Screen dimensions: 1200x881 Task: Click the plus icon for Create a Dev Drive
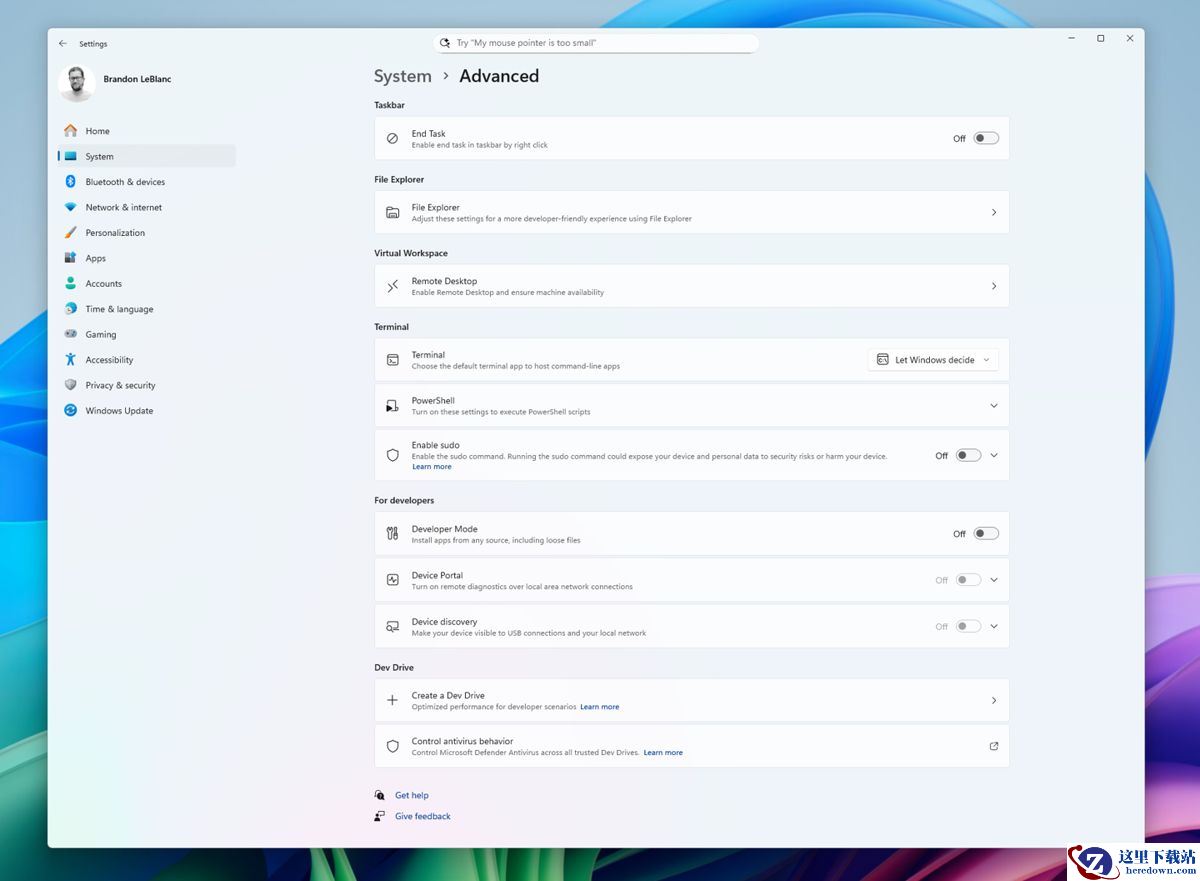[393, 700]
